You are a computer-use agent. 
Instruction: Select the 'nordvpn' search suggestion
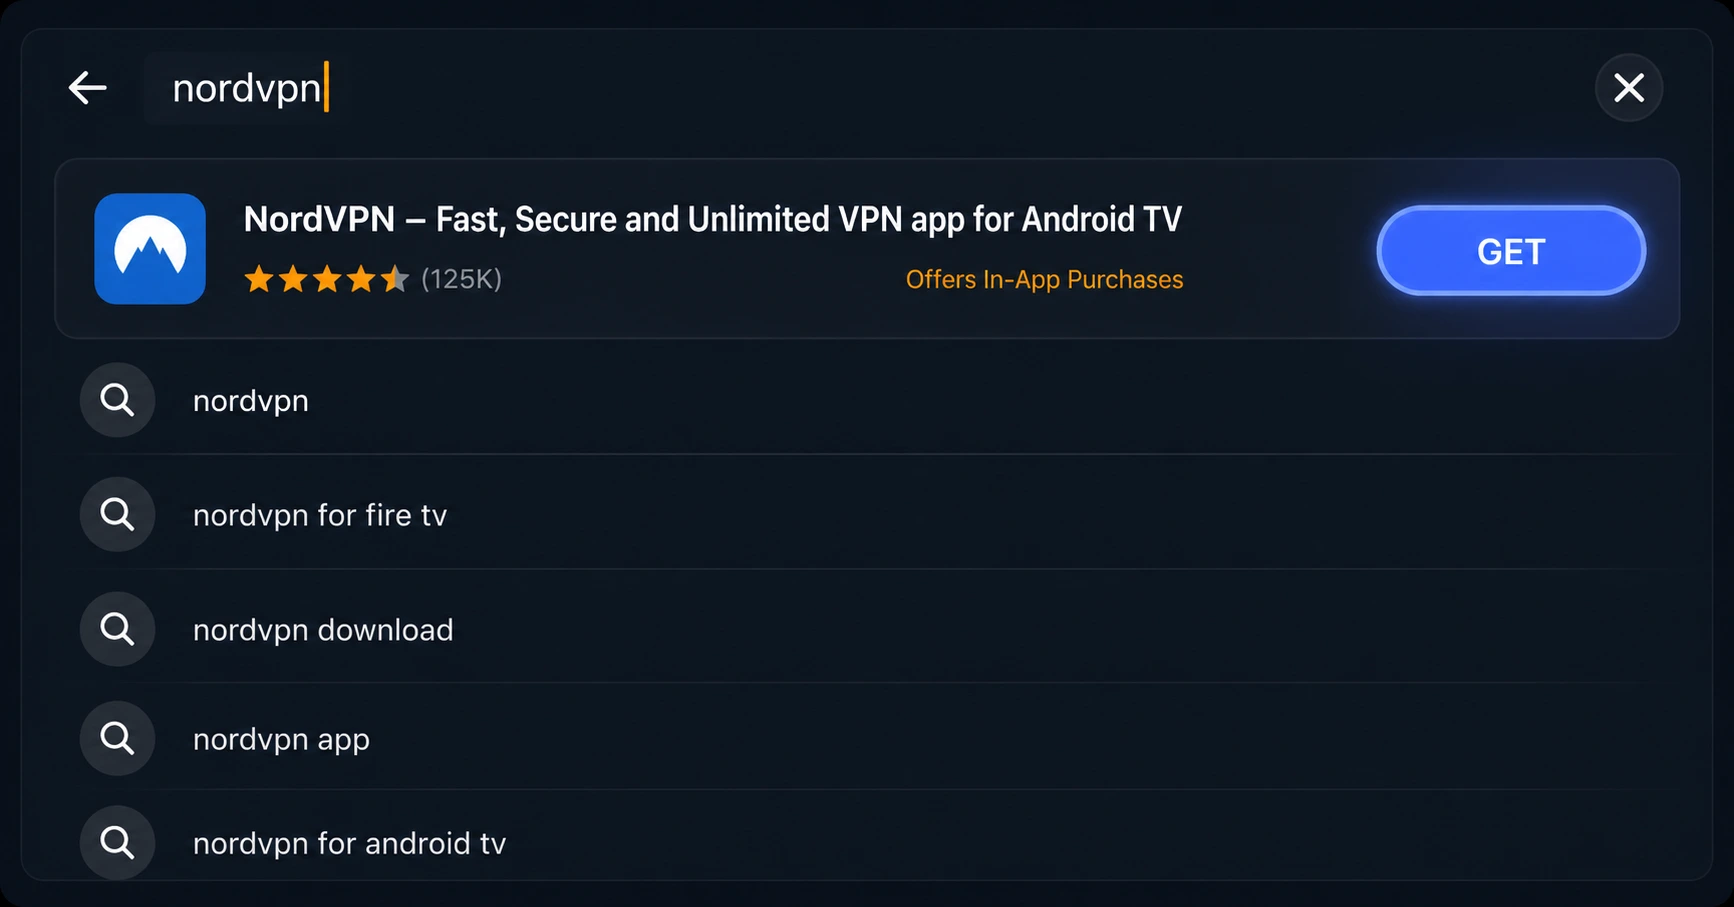[250, 400]
